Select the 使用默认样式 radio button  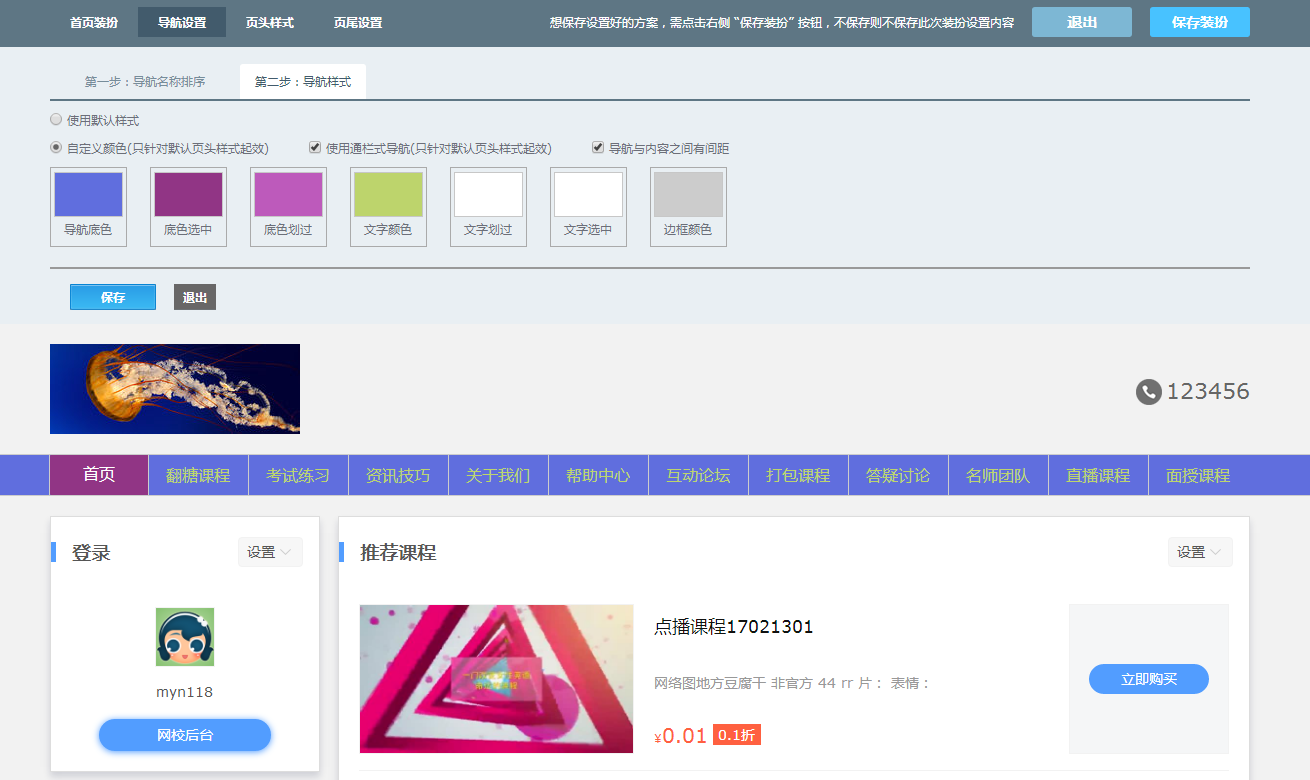coord(56,120)
